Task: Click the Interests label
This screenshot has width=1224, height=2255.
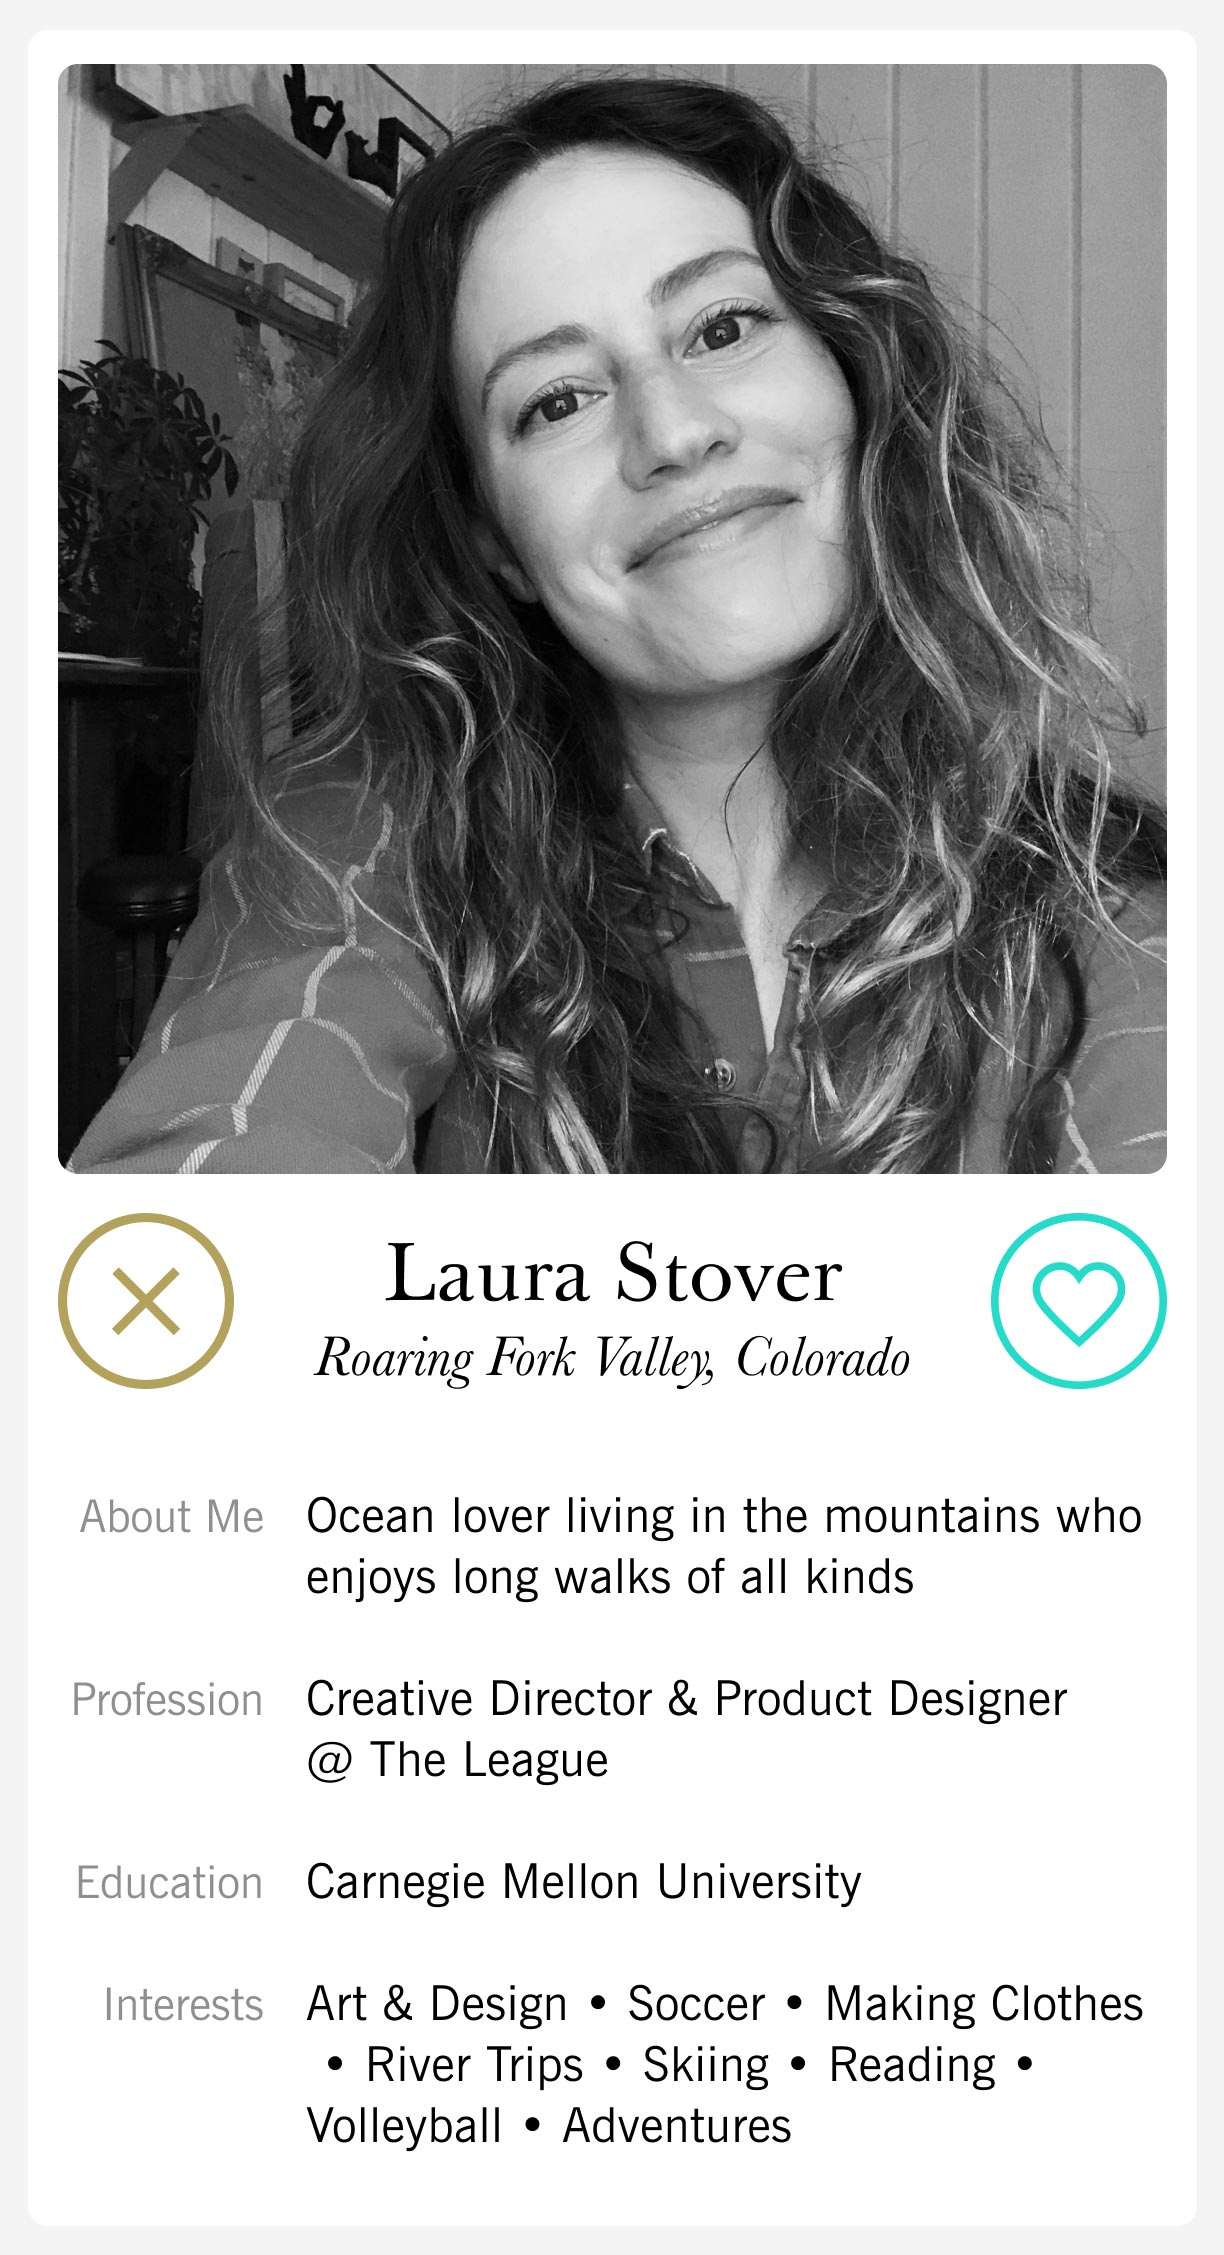Action: (183, 2005)
